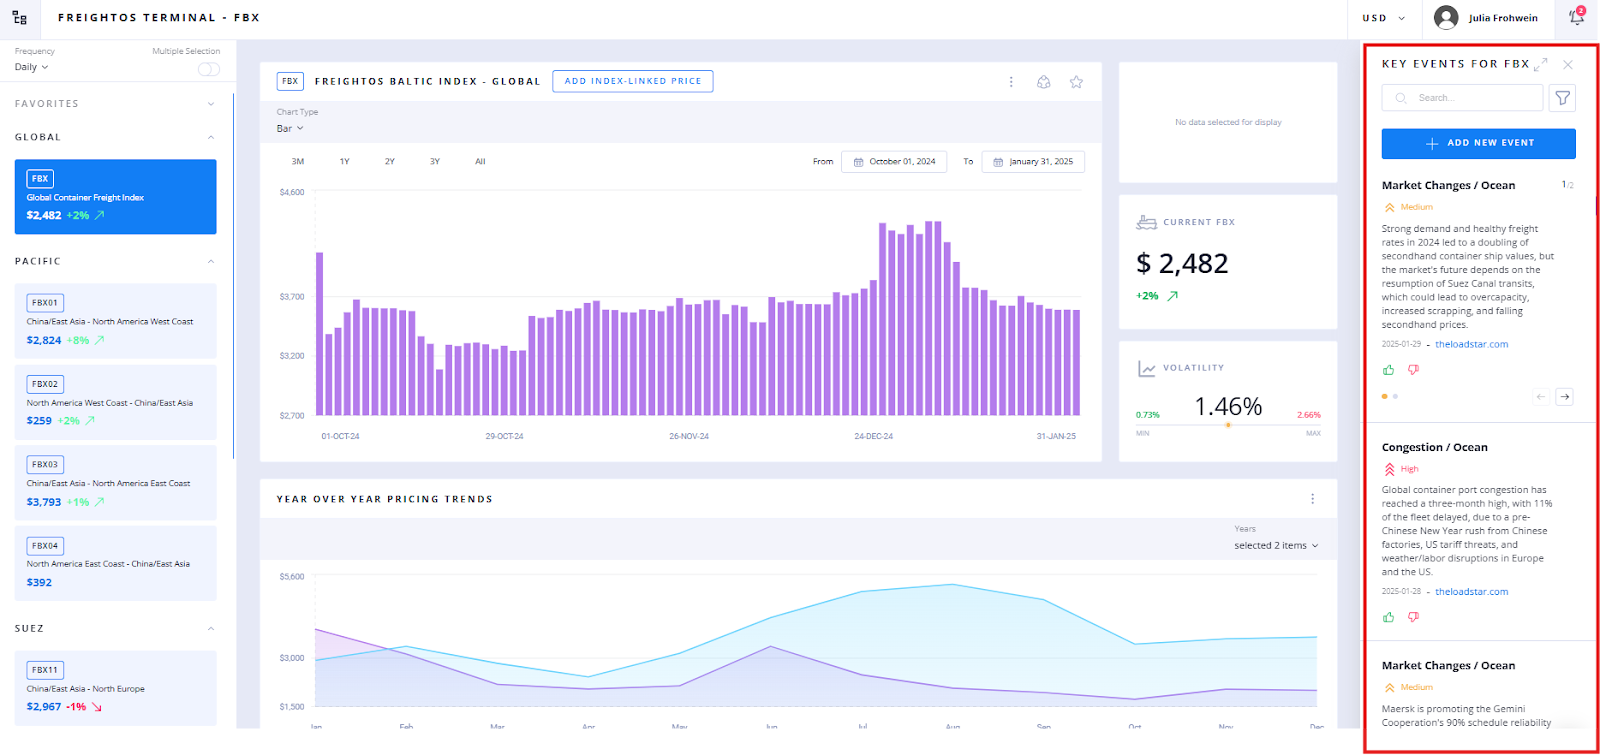Open the Bar chart type dropdown
The height and width of the screenshot is (755, 1600).
click(x=289, y=128)
